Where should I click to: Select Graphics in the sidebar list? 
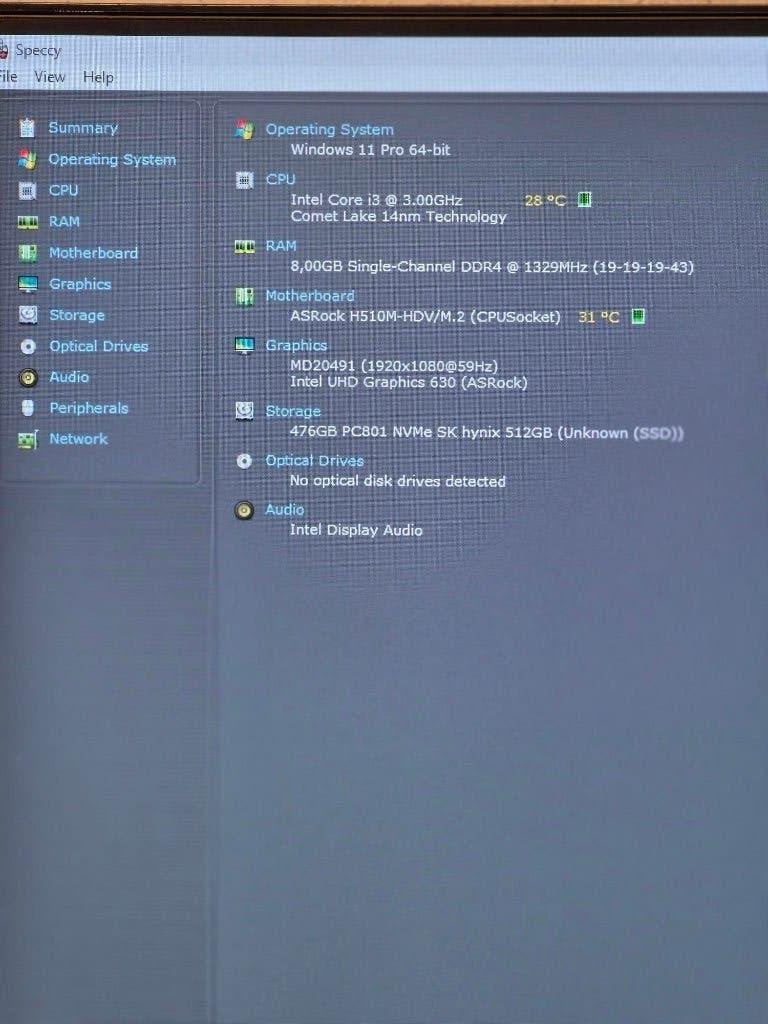(x=80, y=284)
